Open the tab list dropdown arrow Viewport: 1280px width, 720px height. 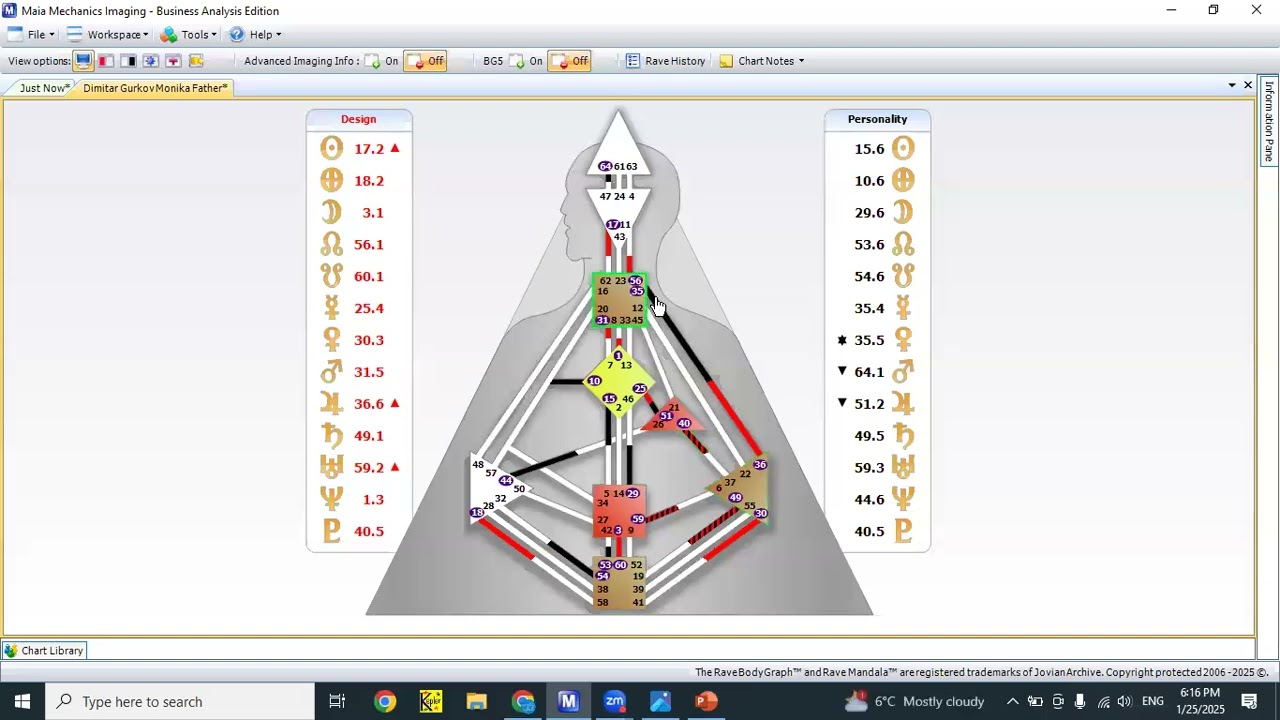pos(1232,86)
